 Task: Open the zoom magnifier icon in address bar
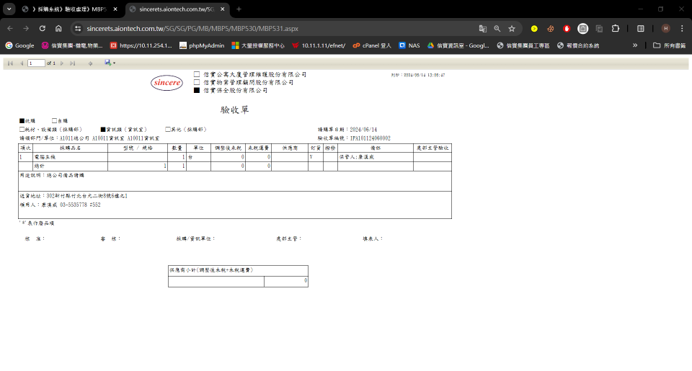coord(497,28)
